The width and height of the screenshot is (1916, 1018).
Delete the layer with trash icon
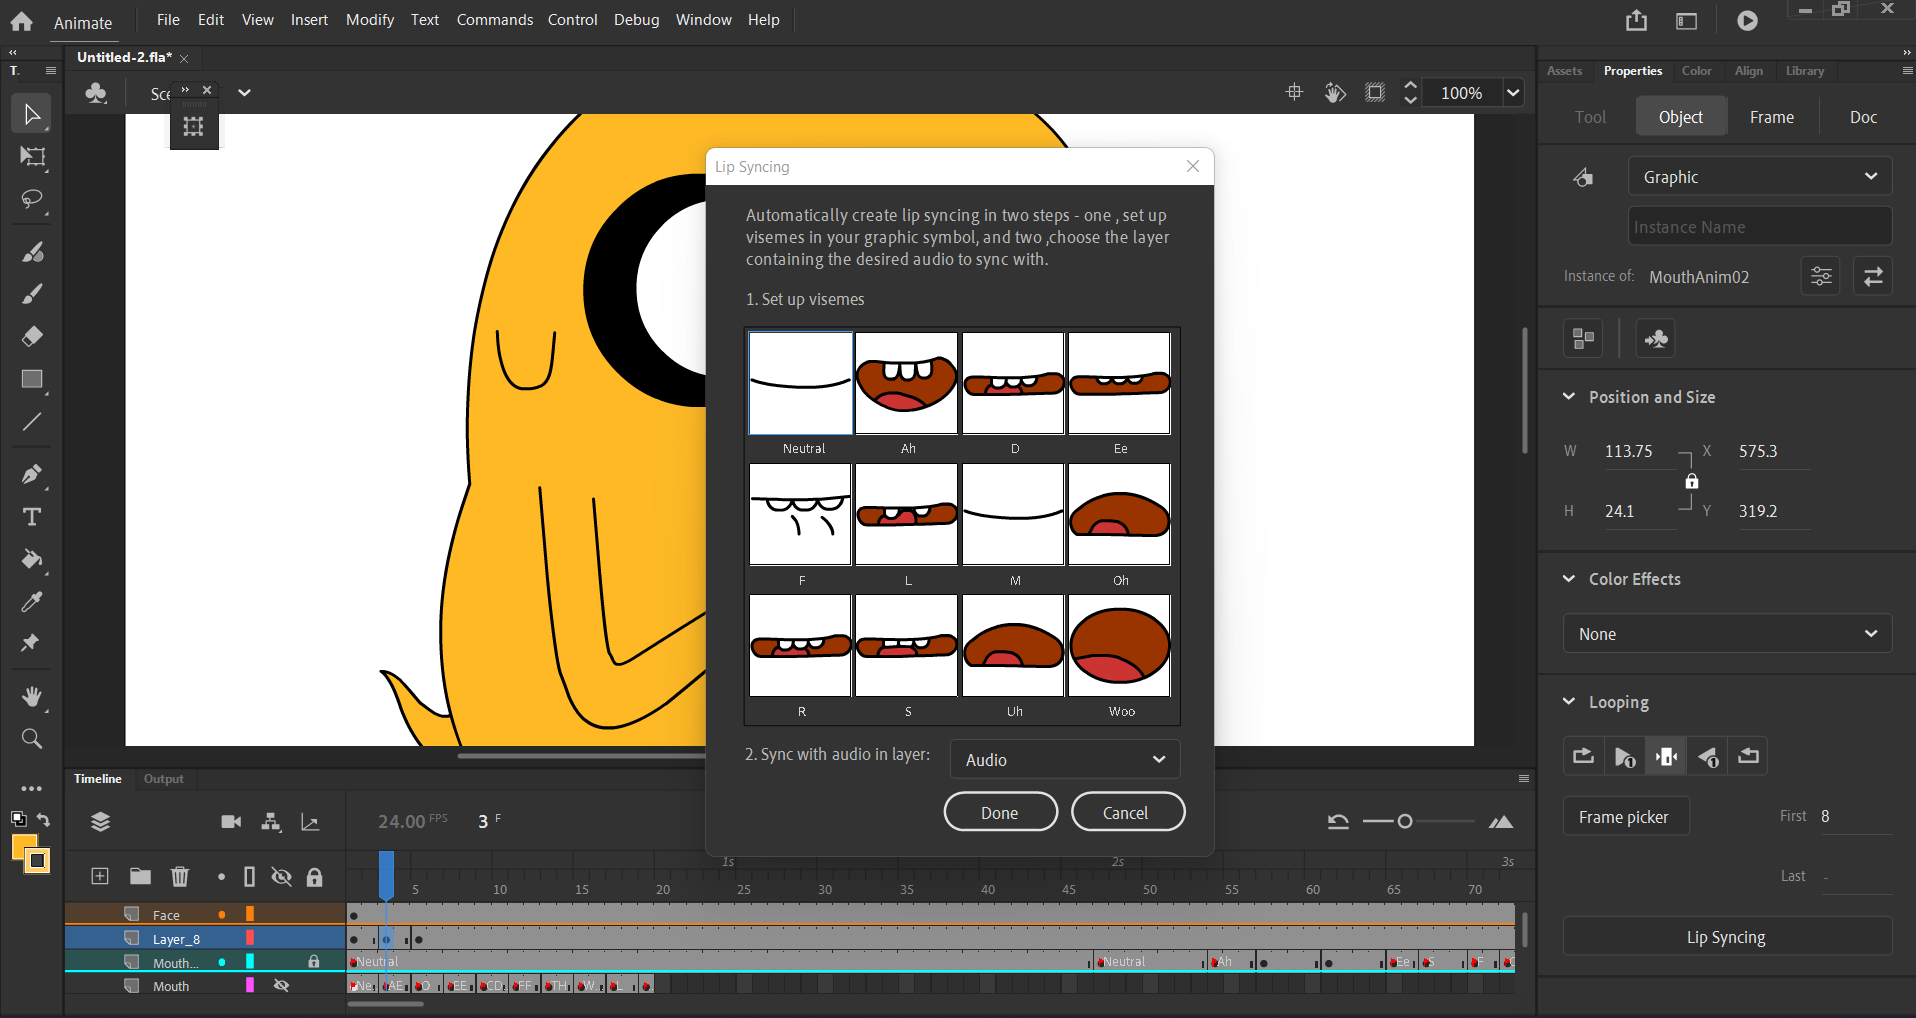coord(180,877)
